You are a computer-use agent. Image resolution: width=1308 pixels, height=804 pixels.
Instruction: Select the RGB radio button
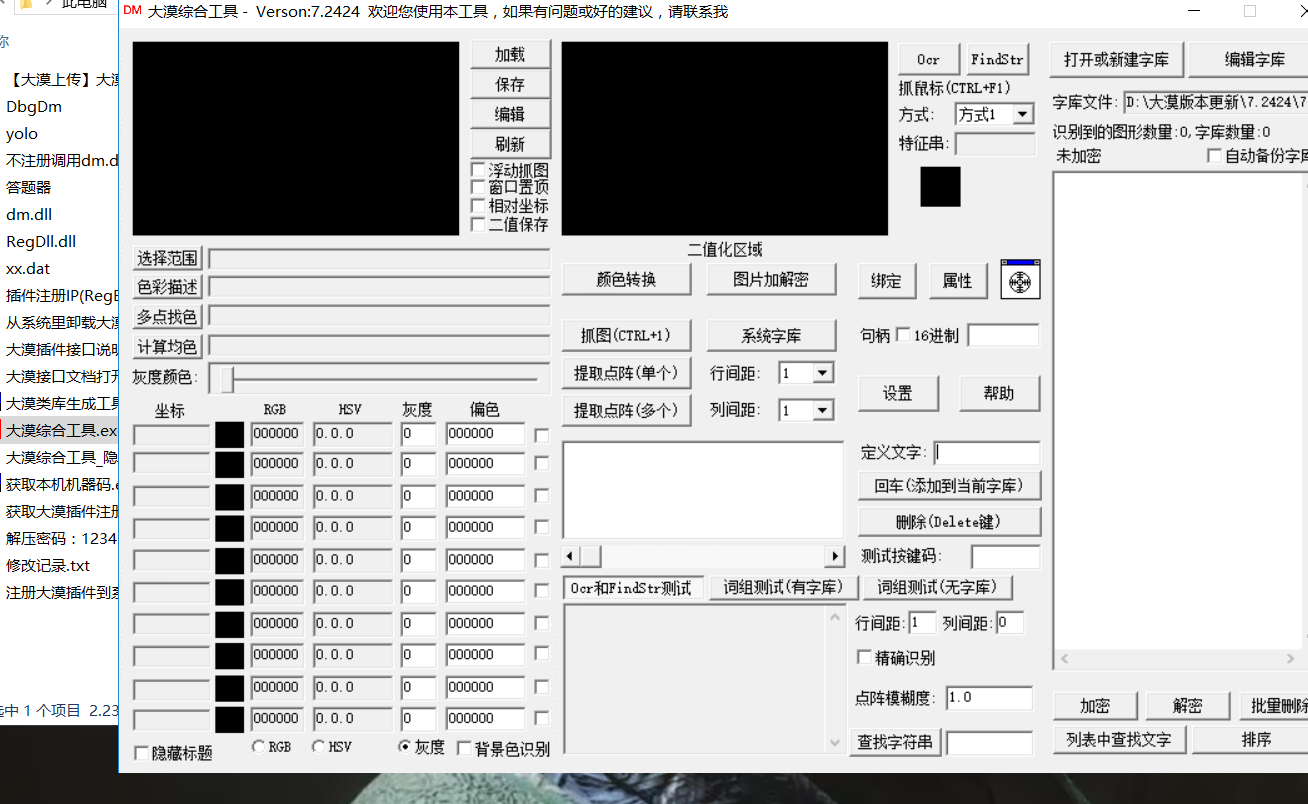point(259,746)
